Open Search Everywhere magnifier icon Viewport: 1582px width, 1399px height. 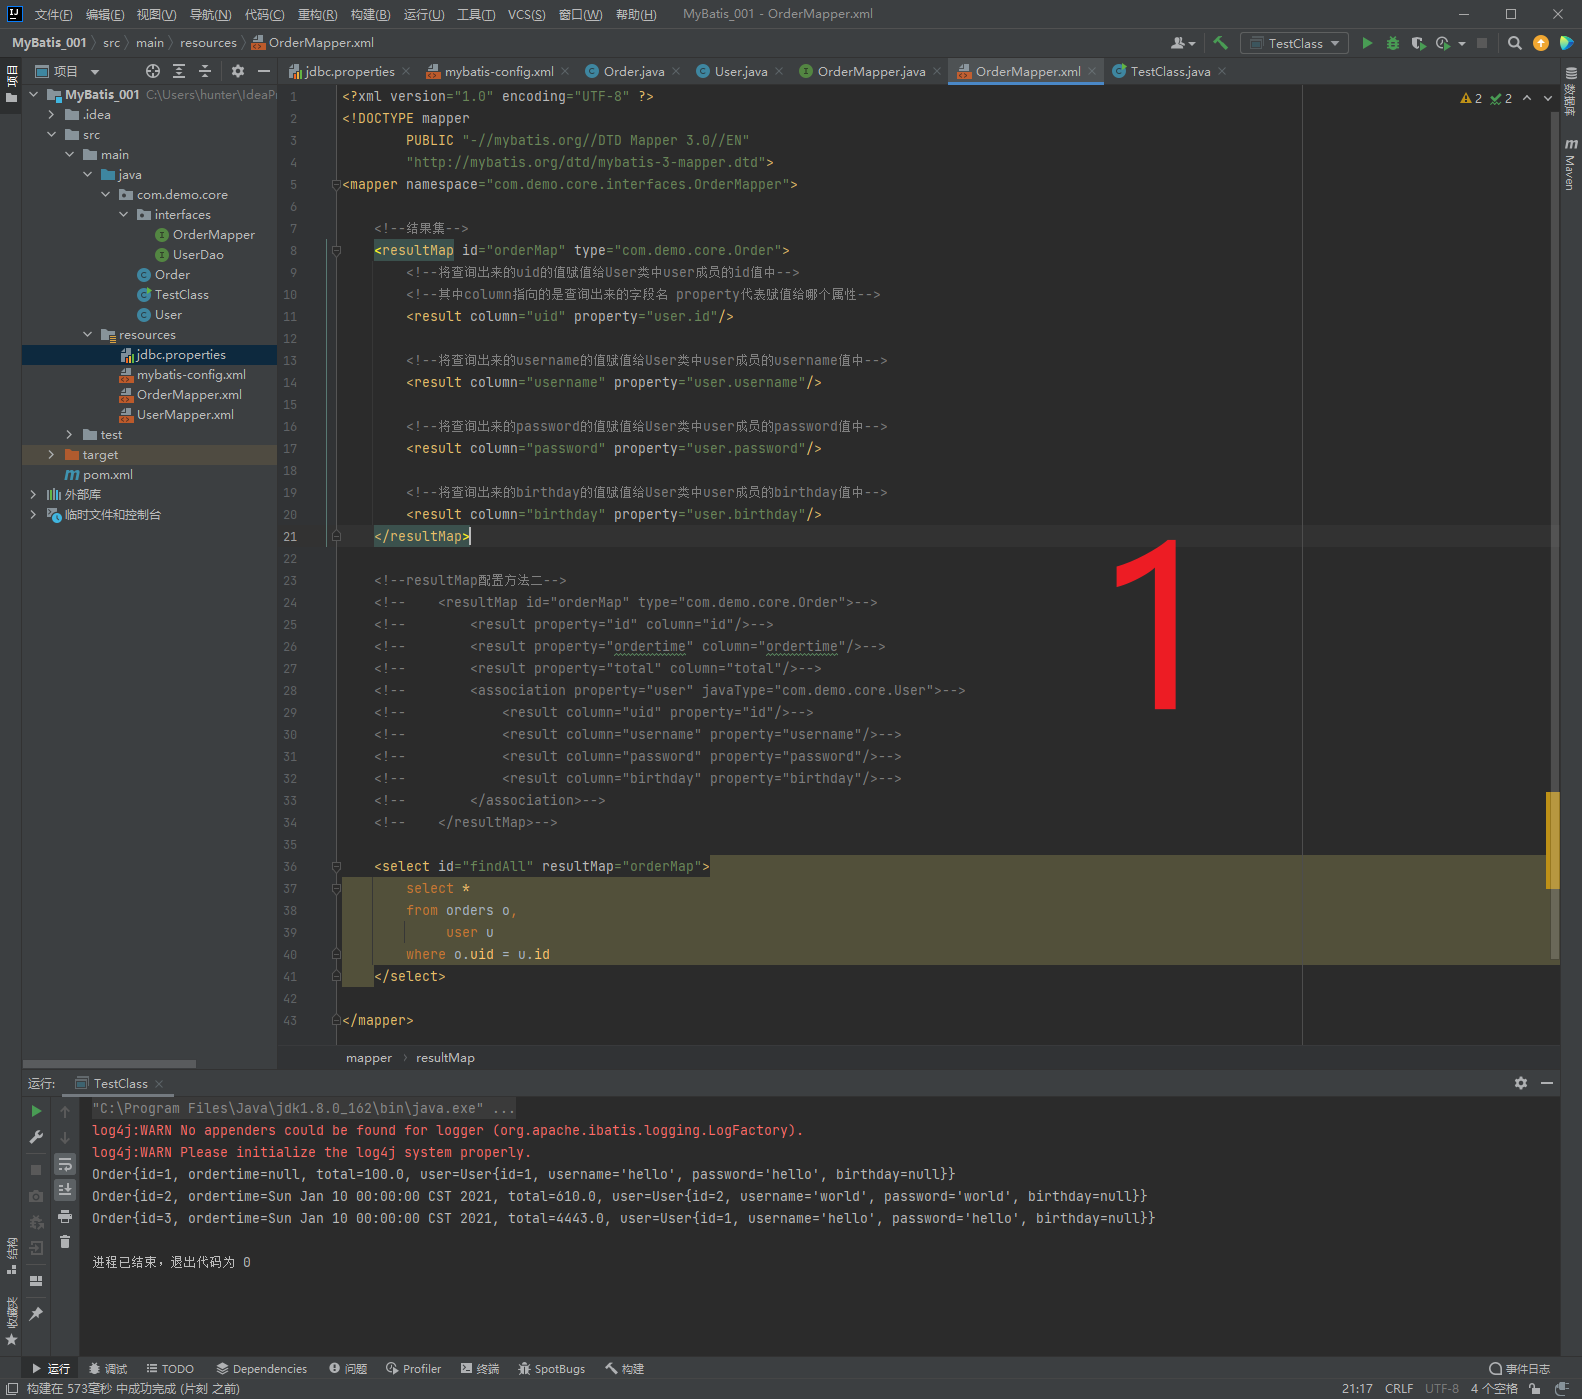[x=1514, y=43]
